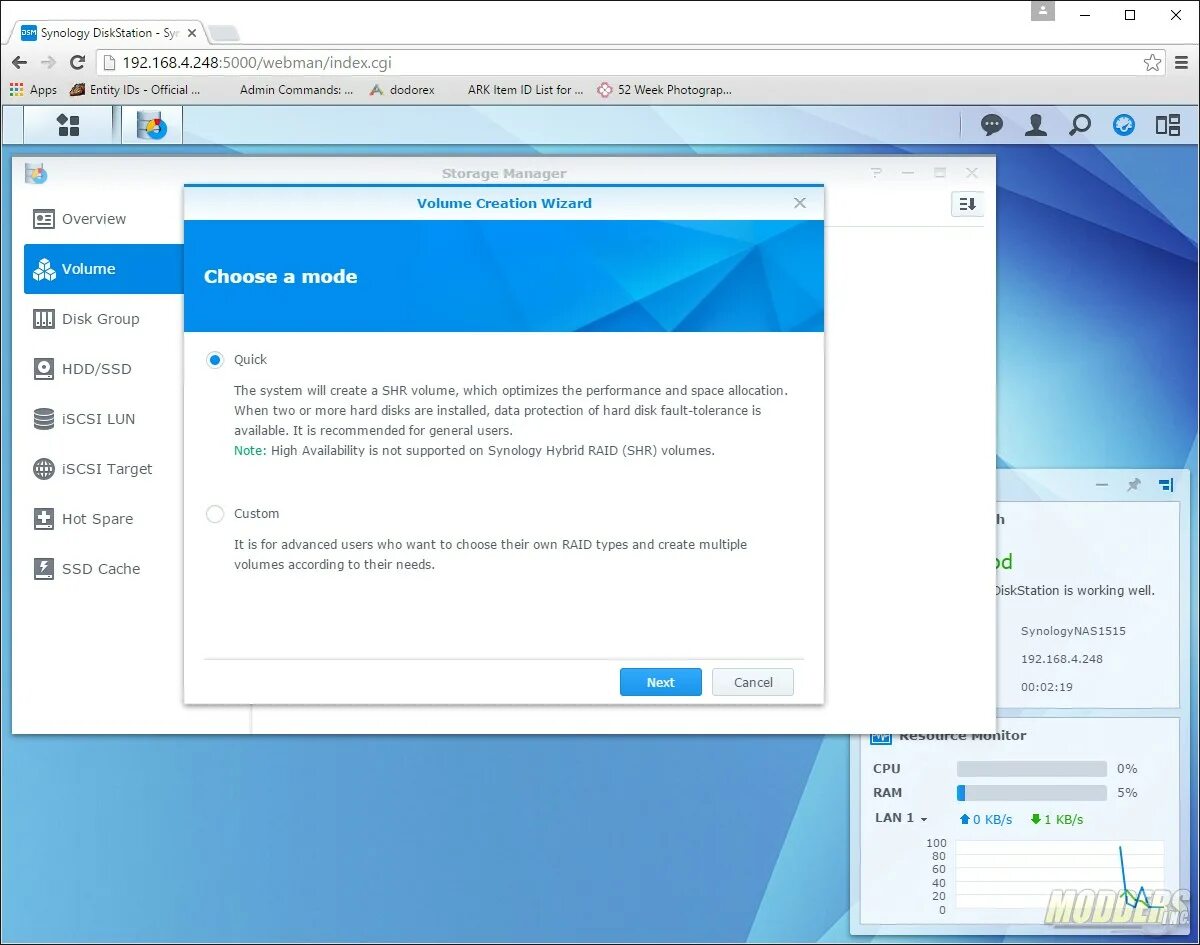
Task: Open the user options icon
Action: pos(1036,125)
